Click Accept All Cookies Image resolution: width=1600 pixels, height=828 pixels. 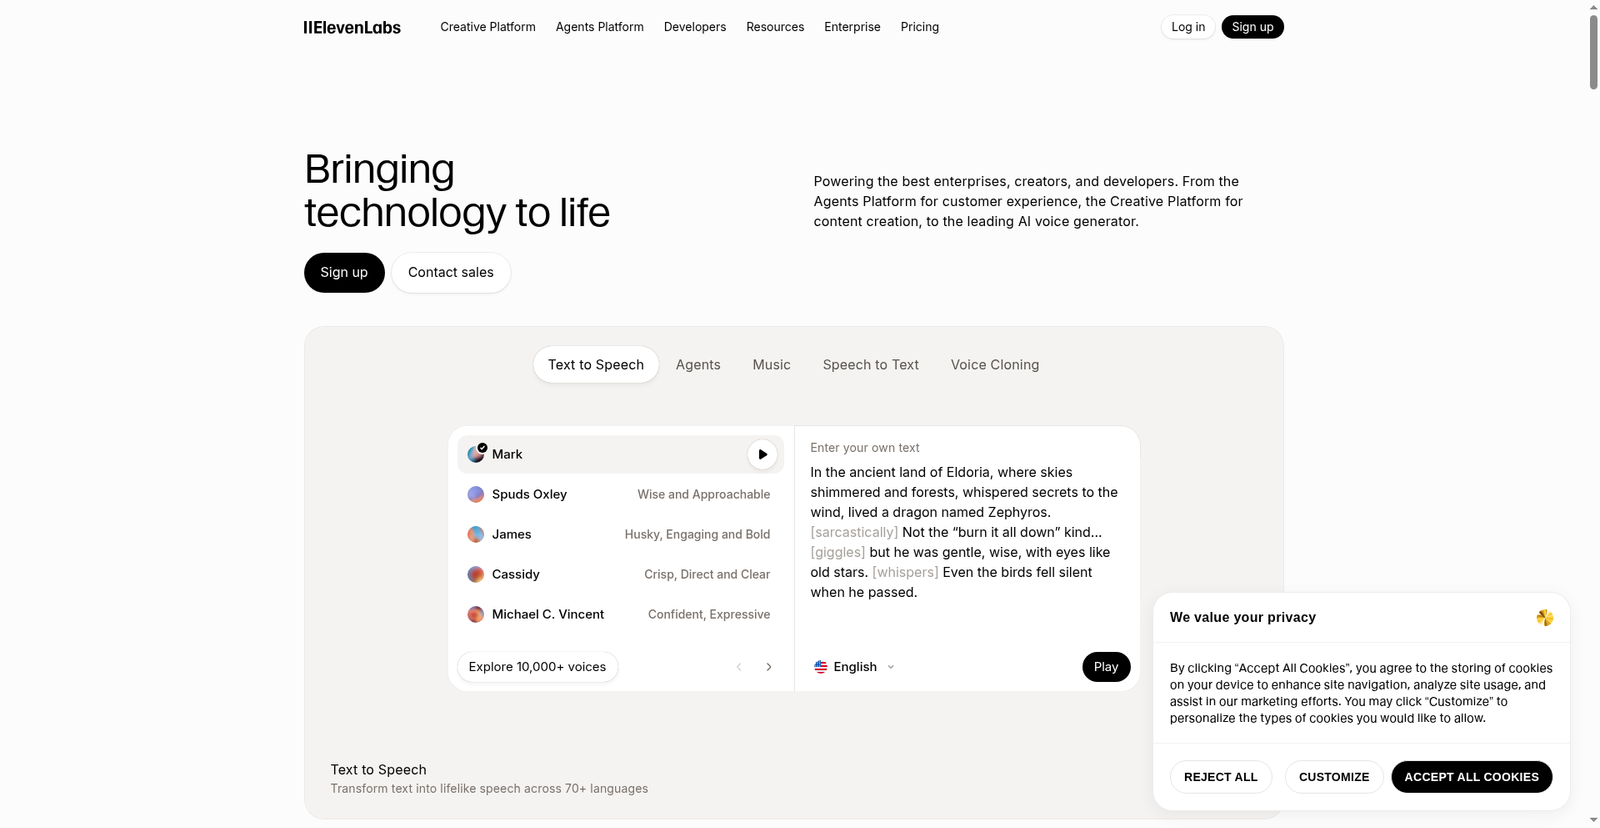coord(1471,777)
